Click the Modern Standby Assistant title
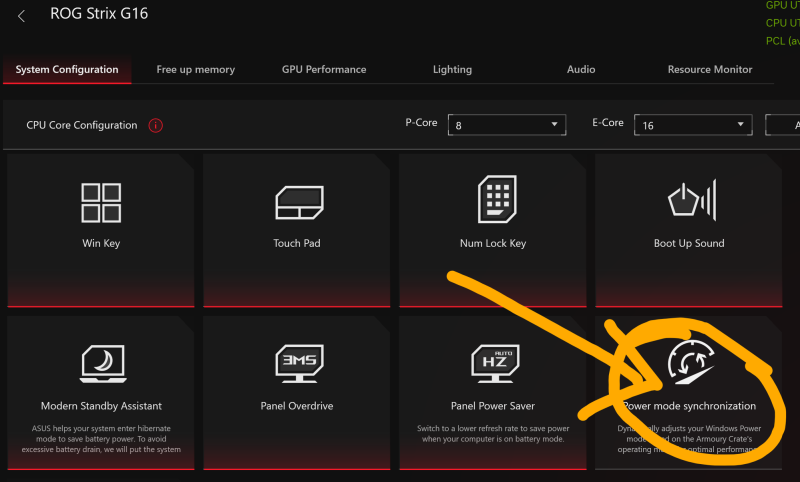The image size is (800, 482). (101, 406)
